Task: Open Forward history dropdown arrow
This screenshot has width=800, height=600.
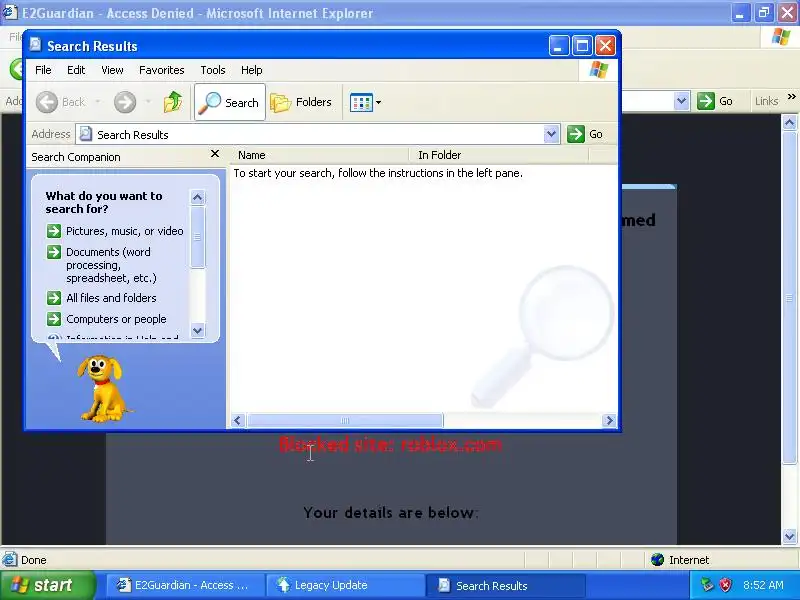Action: tap(148, 102)
